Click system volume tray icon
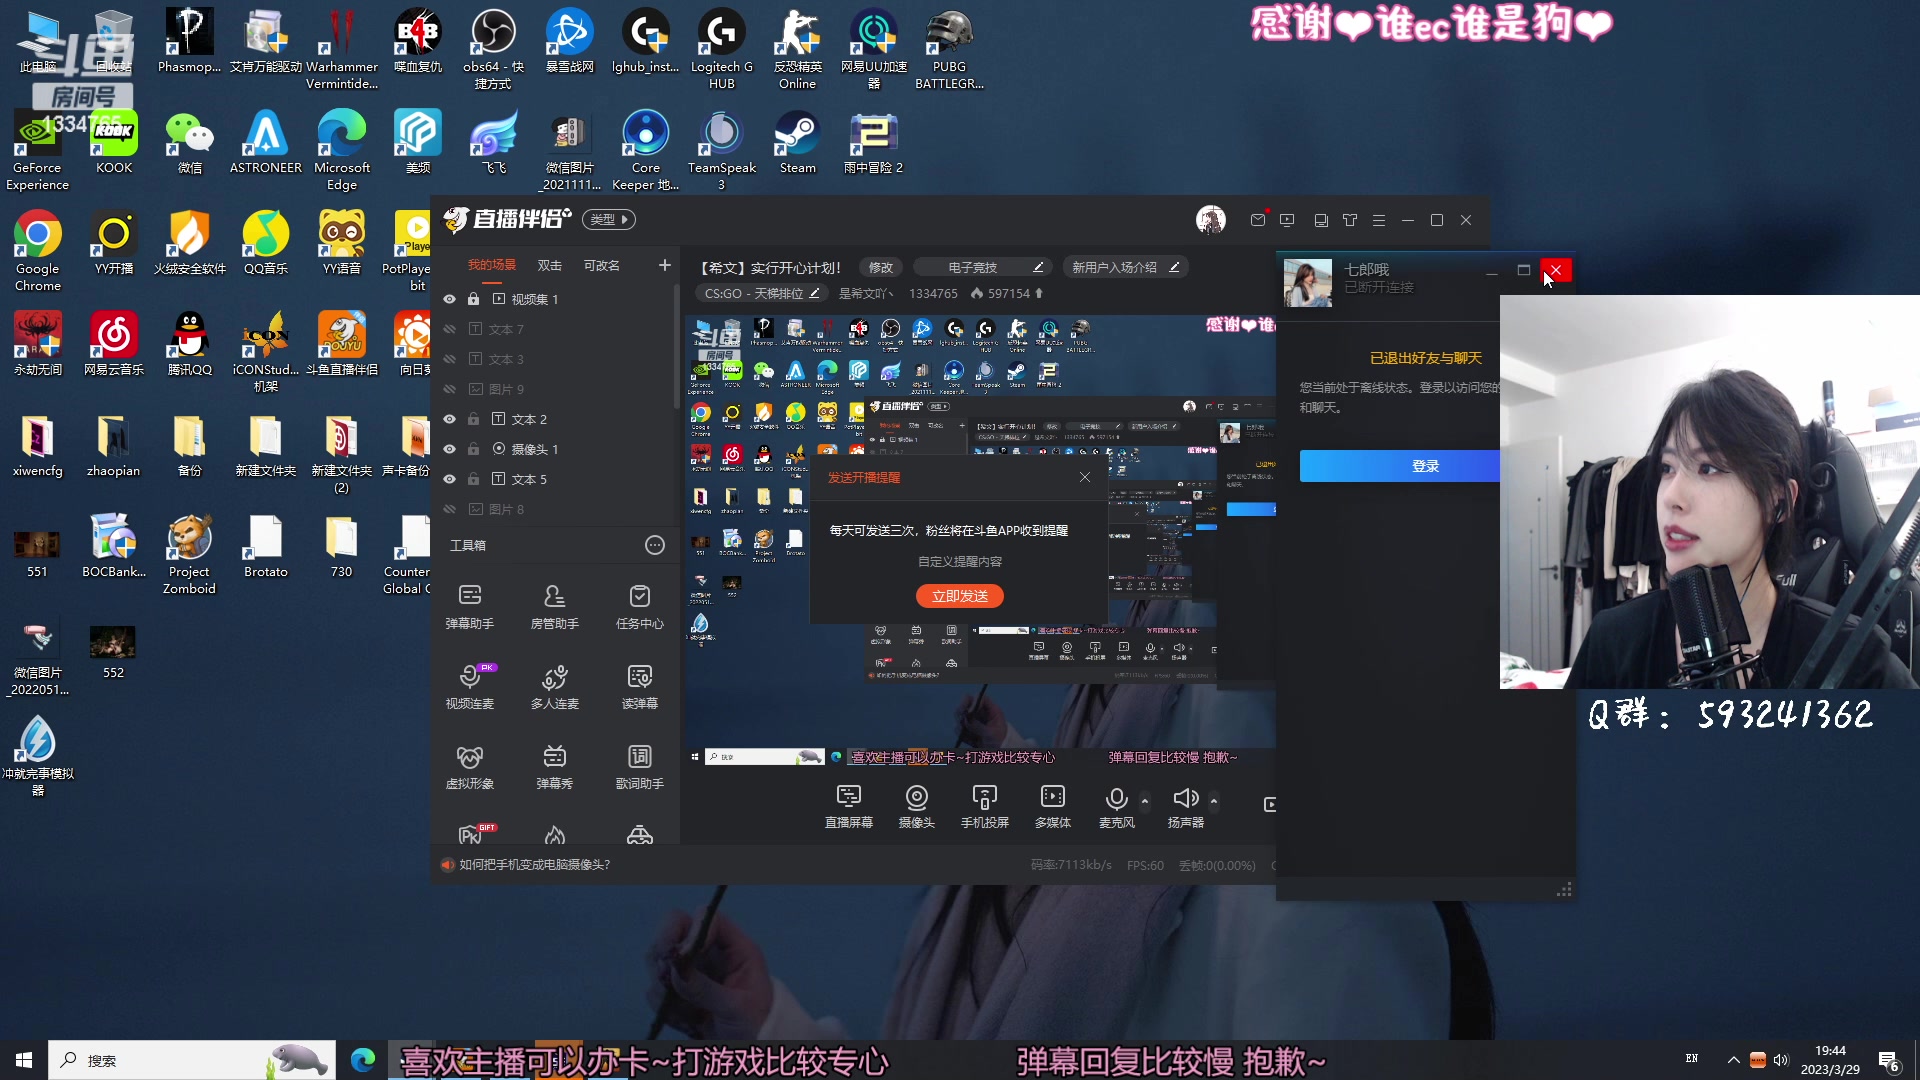 1781,1060
